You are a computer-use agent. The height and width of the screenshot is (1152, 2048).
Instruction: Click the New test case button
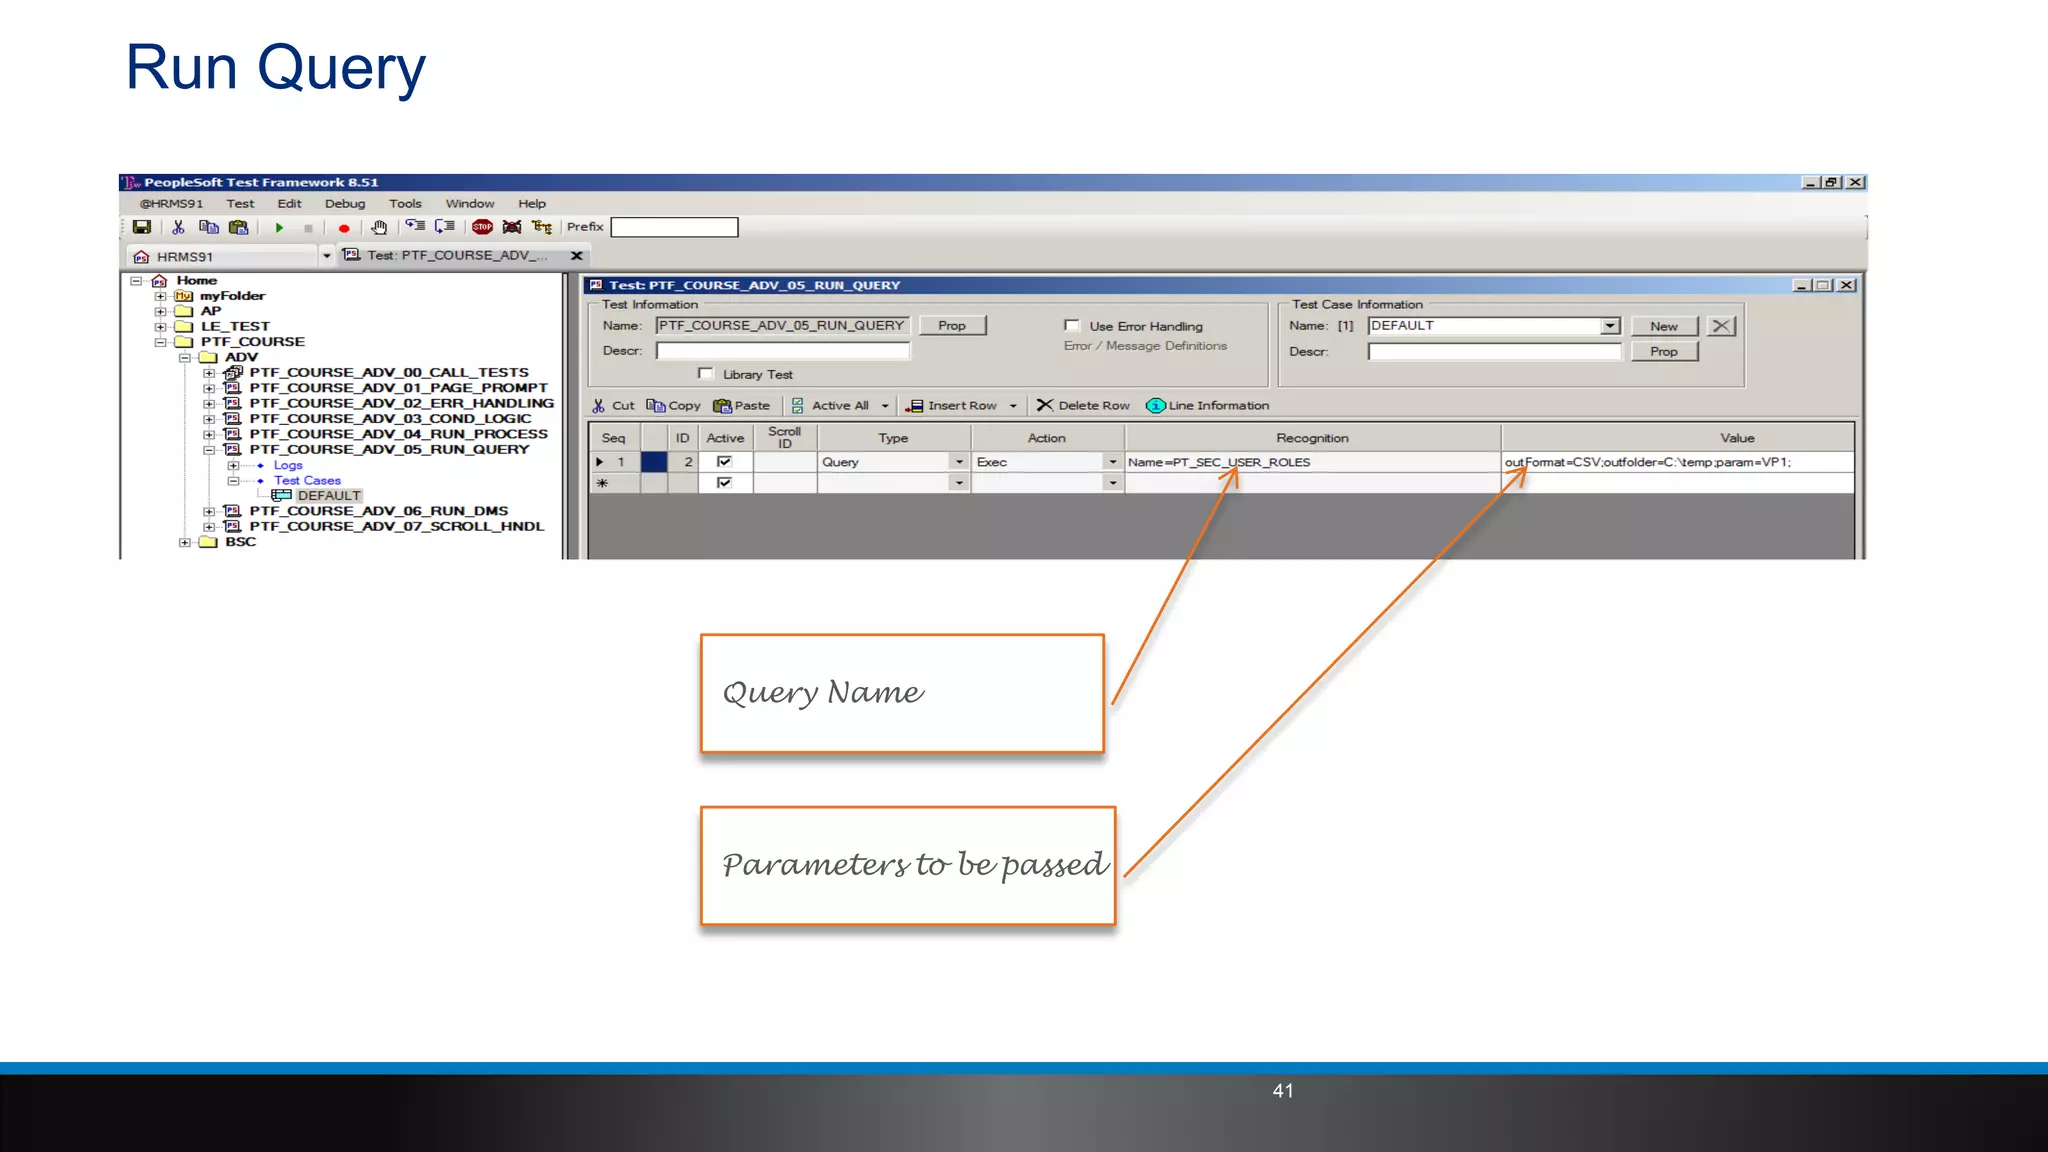tap(1664, 326)
